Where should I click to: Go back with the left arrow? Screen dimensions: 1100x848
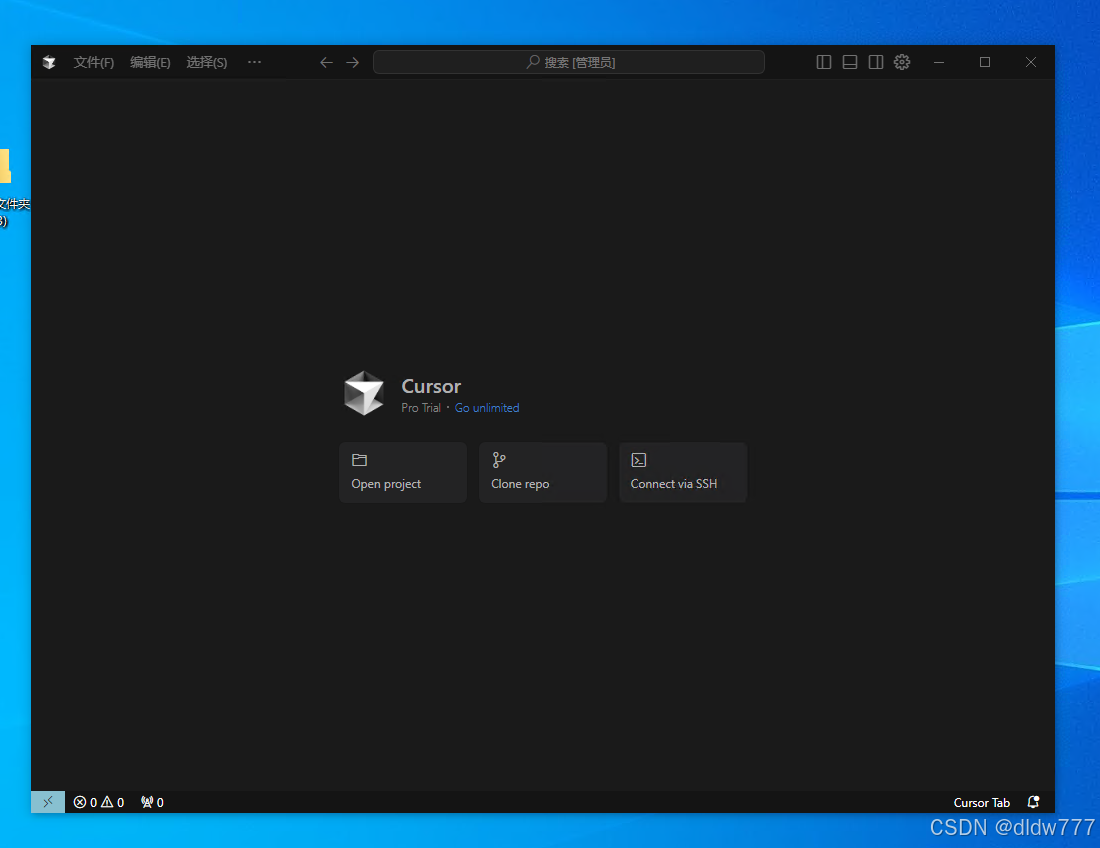coord(326,62)
